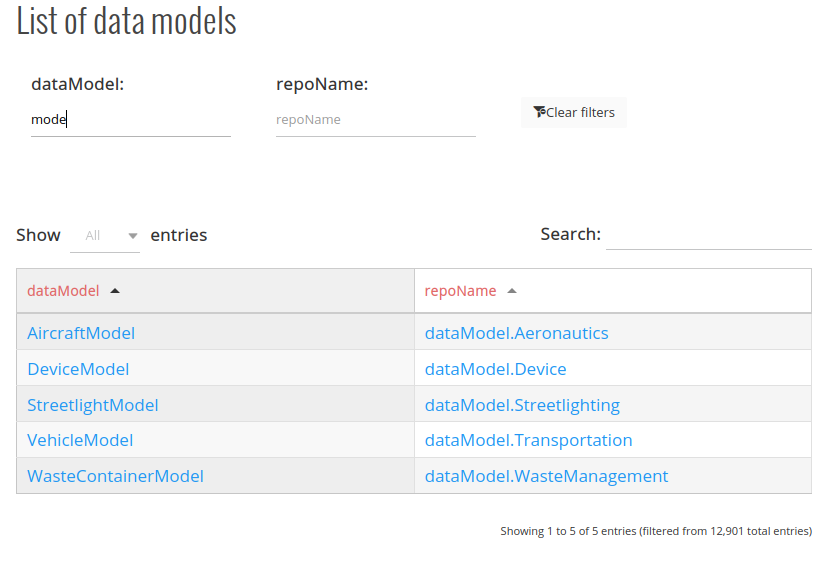Open the AircraftModel link
Screen dimensions: 825x563
[81, 333]
